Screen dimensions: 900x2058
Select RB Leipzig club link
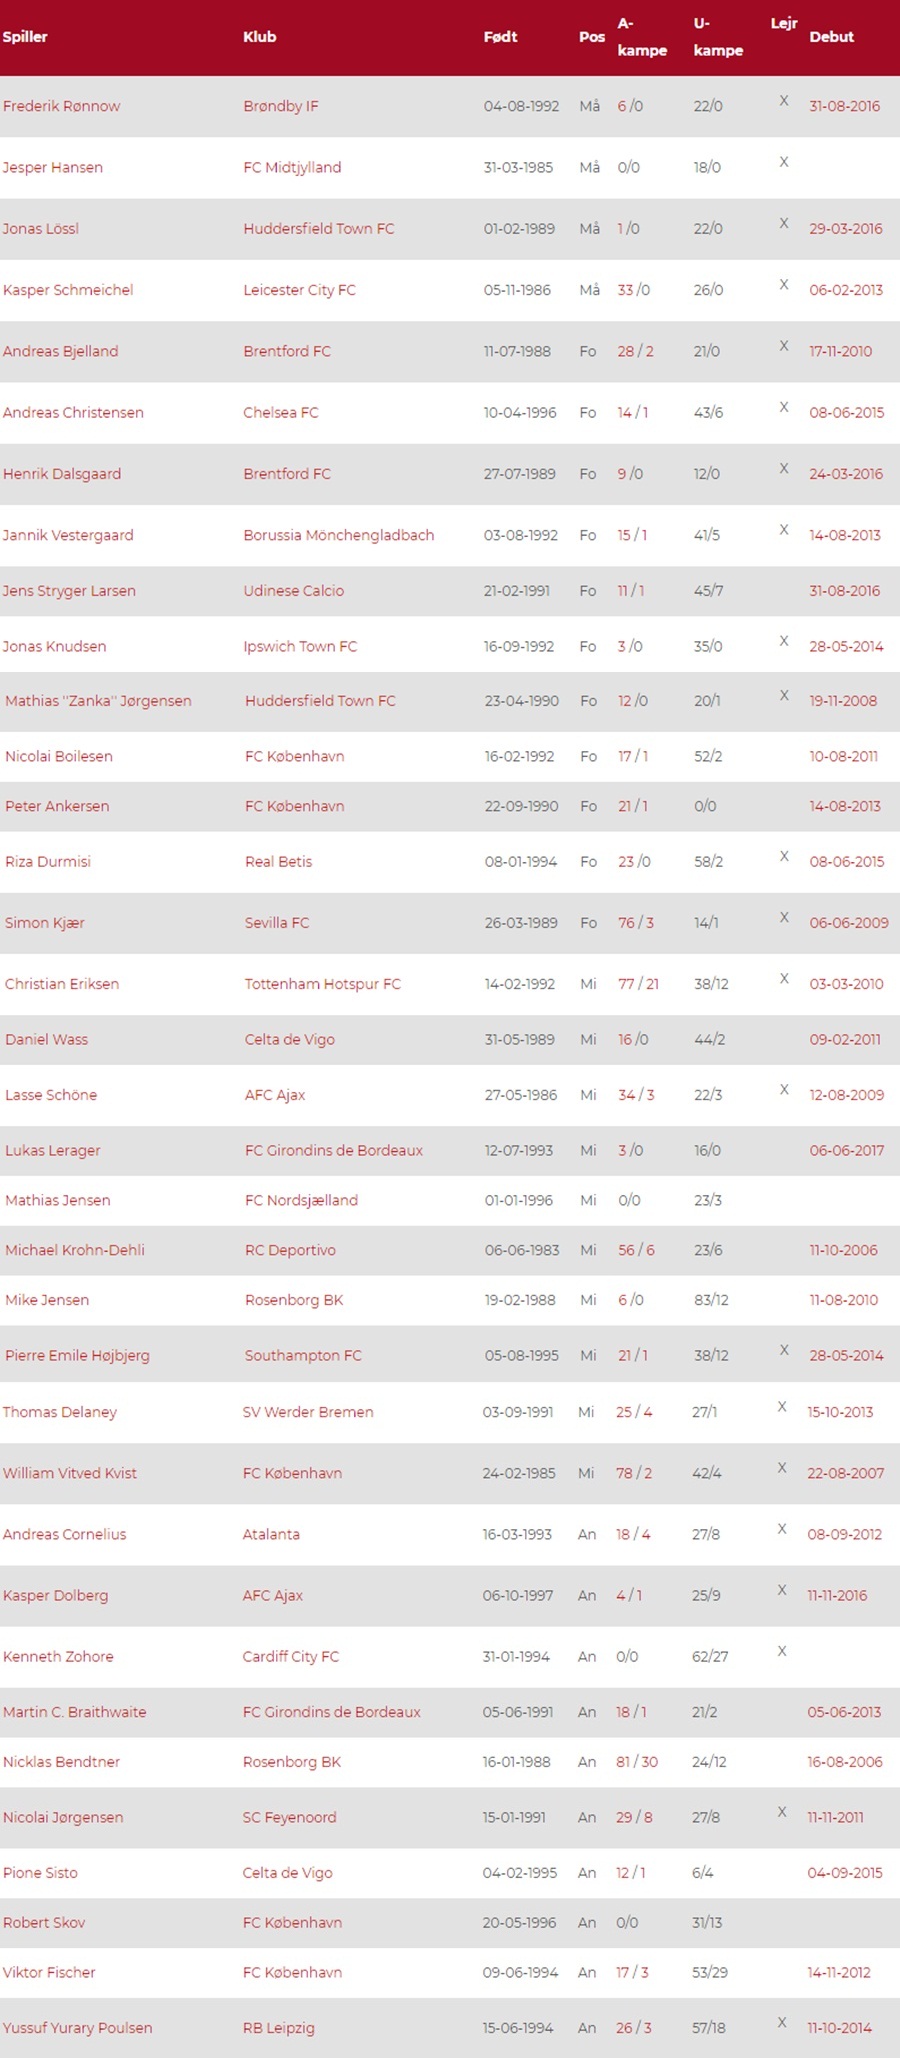278,2028
